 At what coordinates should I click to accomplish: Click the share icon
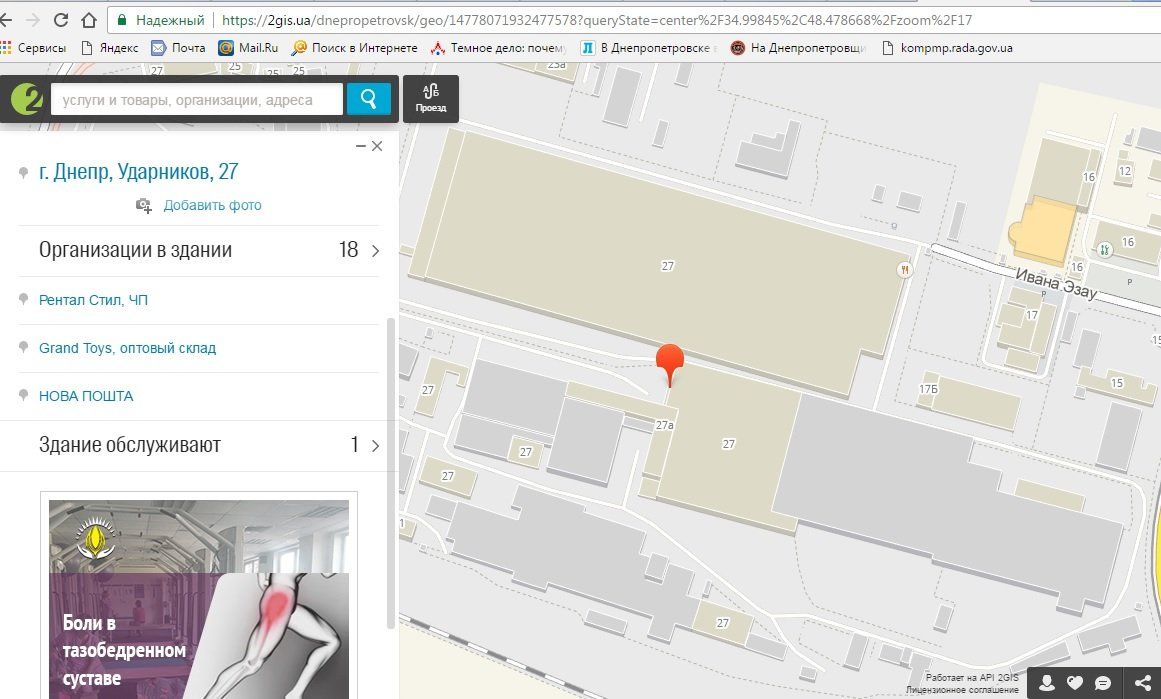point(1142,683)
